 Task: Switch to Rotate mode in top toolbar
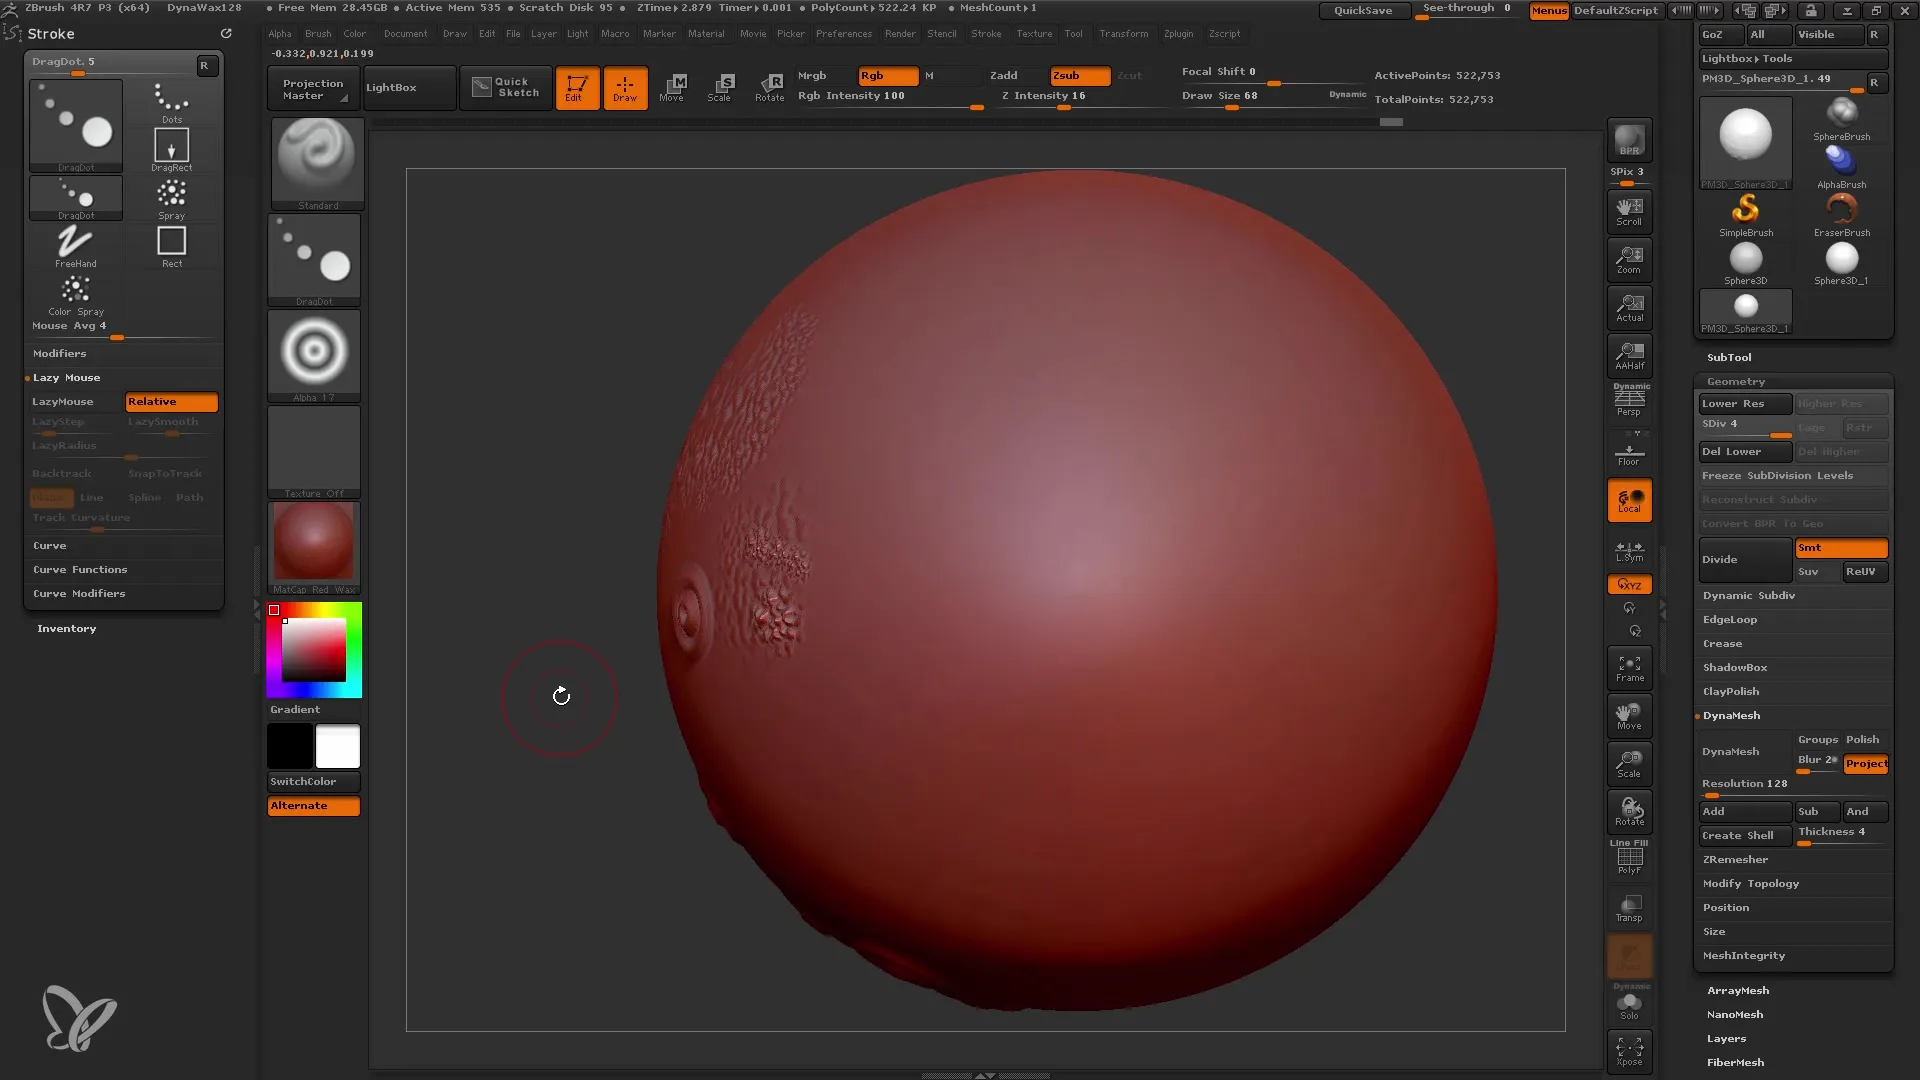[x=769, y=88]
